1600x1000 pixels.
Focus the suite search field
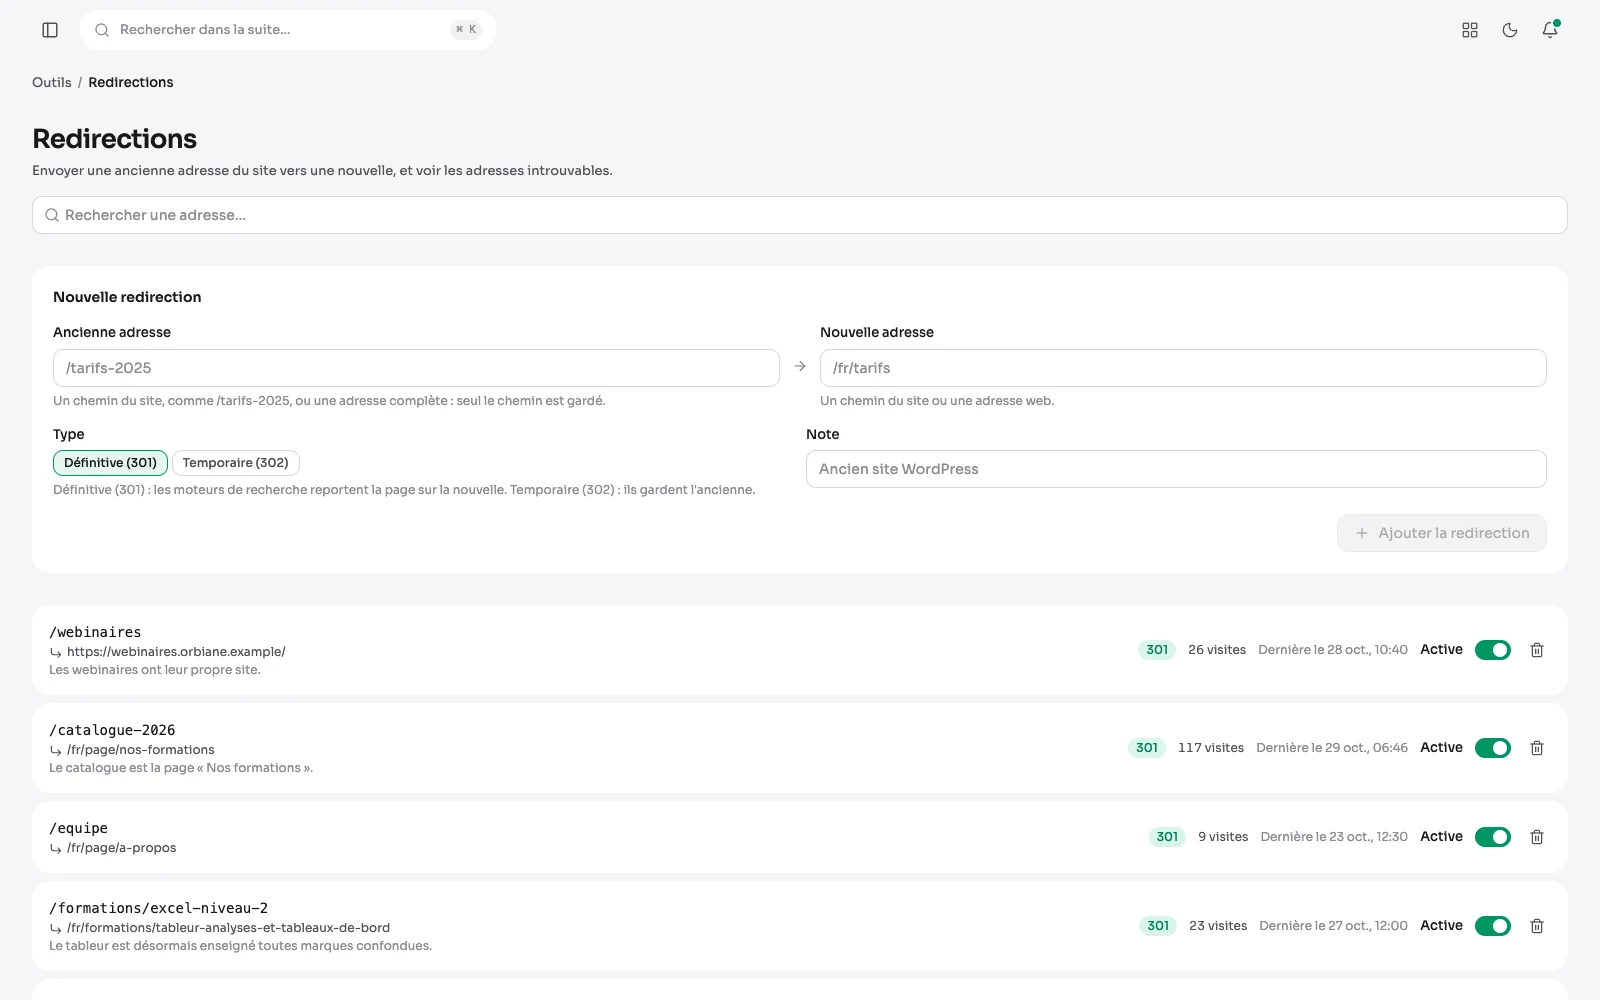pos(288,30)
